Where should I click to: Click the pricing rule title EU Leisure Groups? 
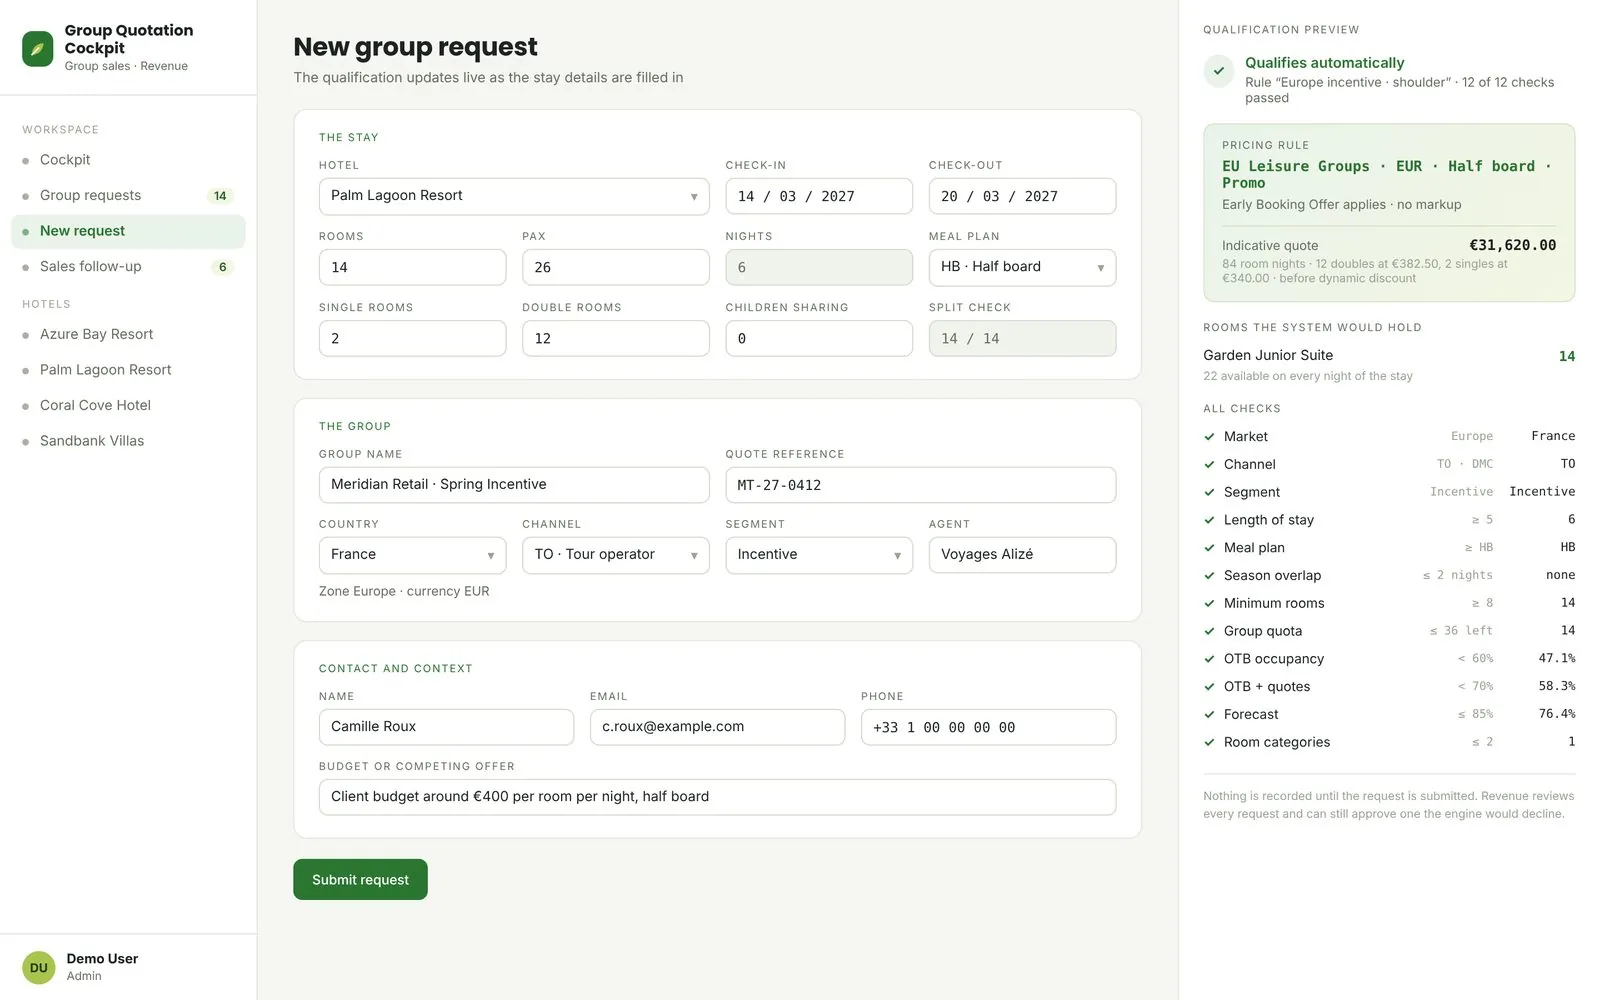[x=1386, y=174]
